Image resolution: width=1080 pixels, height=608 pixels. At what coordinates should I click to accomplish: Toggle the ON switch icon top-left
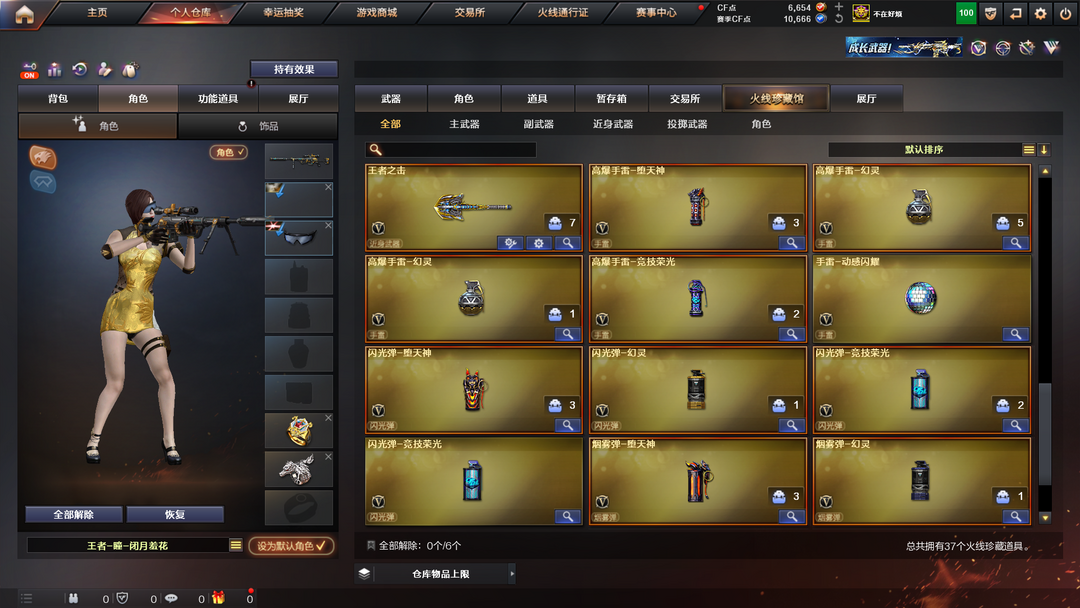click(x=29, y=70)
